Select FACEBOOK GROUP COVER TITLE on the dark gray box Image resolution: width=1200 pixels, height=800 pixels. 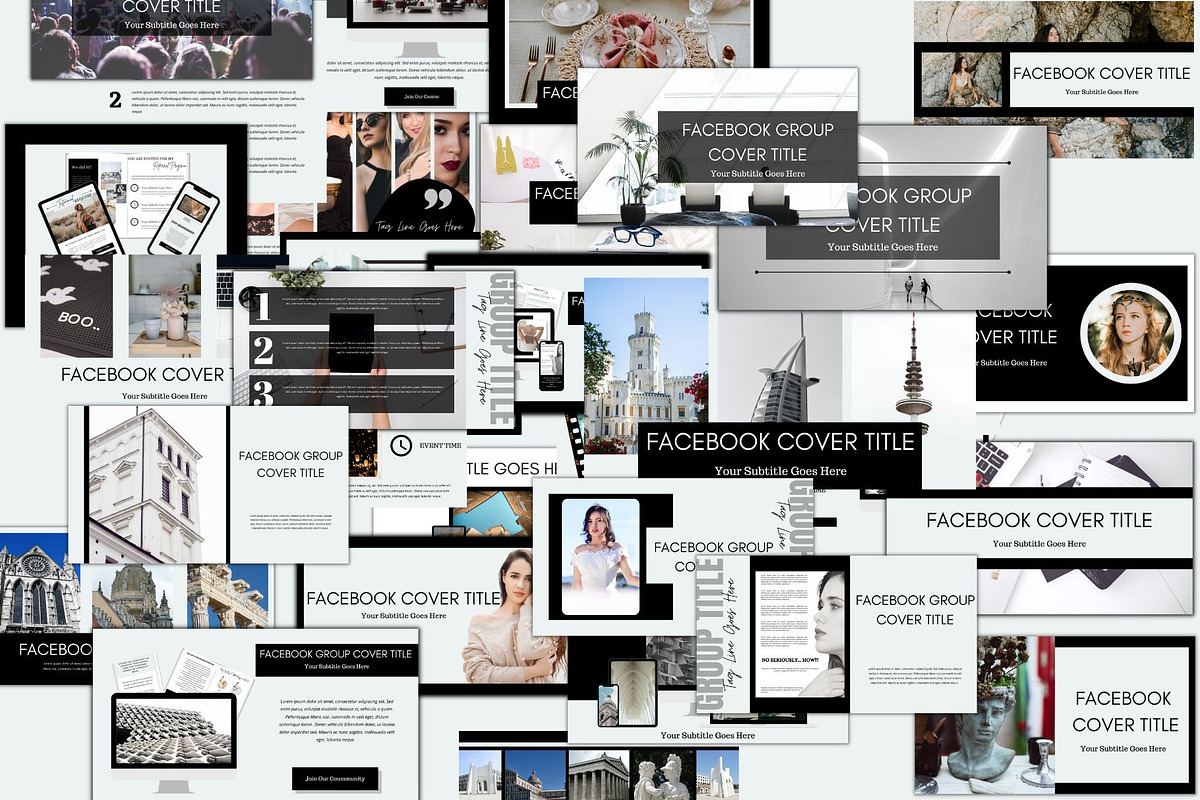[x=757, y=142]
